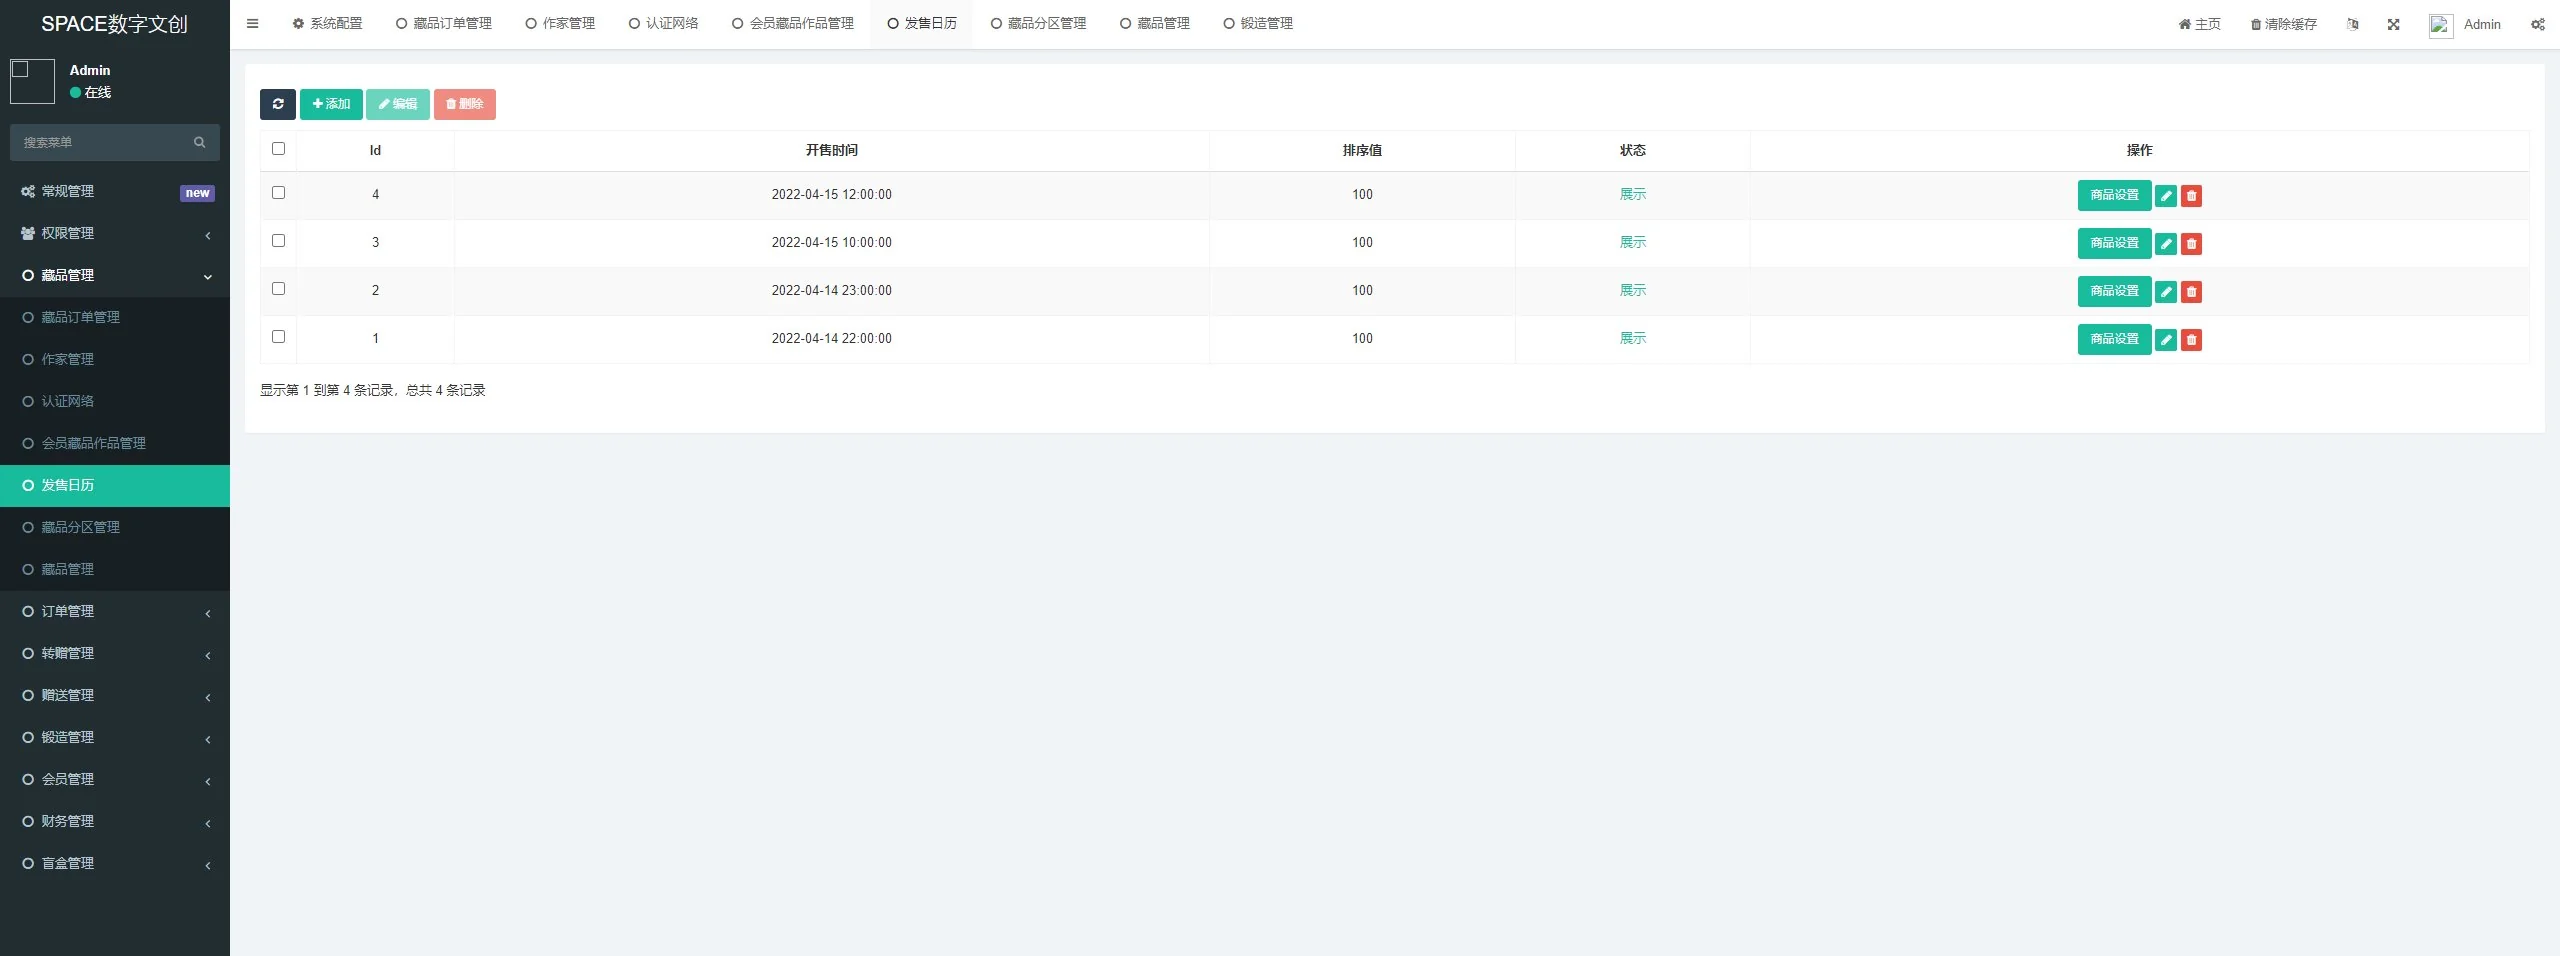Check the checkbox for row Id 3

click(x=279, y=241)
